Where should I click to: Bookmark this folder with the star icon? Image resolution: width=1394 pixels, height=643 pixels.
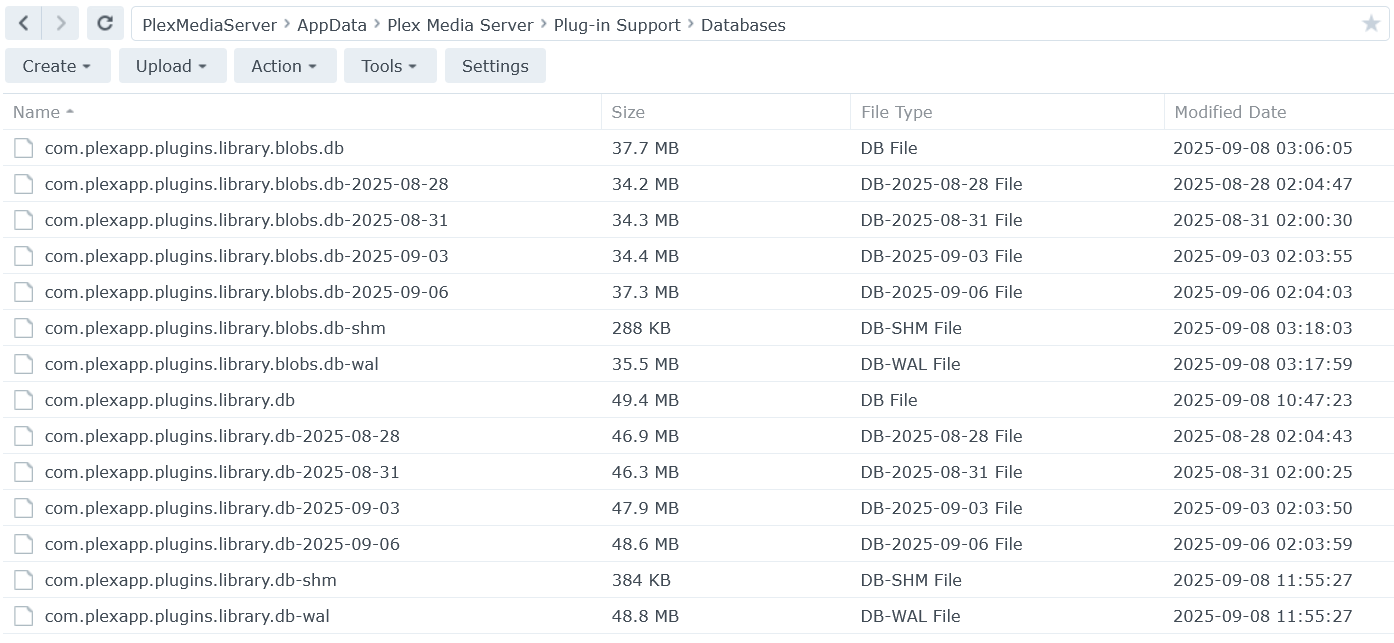(1371, 24)
